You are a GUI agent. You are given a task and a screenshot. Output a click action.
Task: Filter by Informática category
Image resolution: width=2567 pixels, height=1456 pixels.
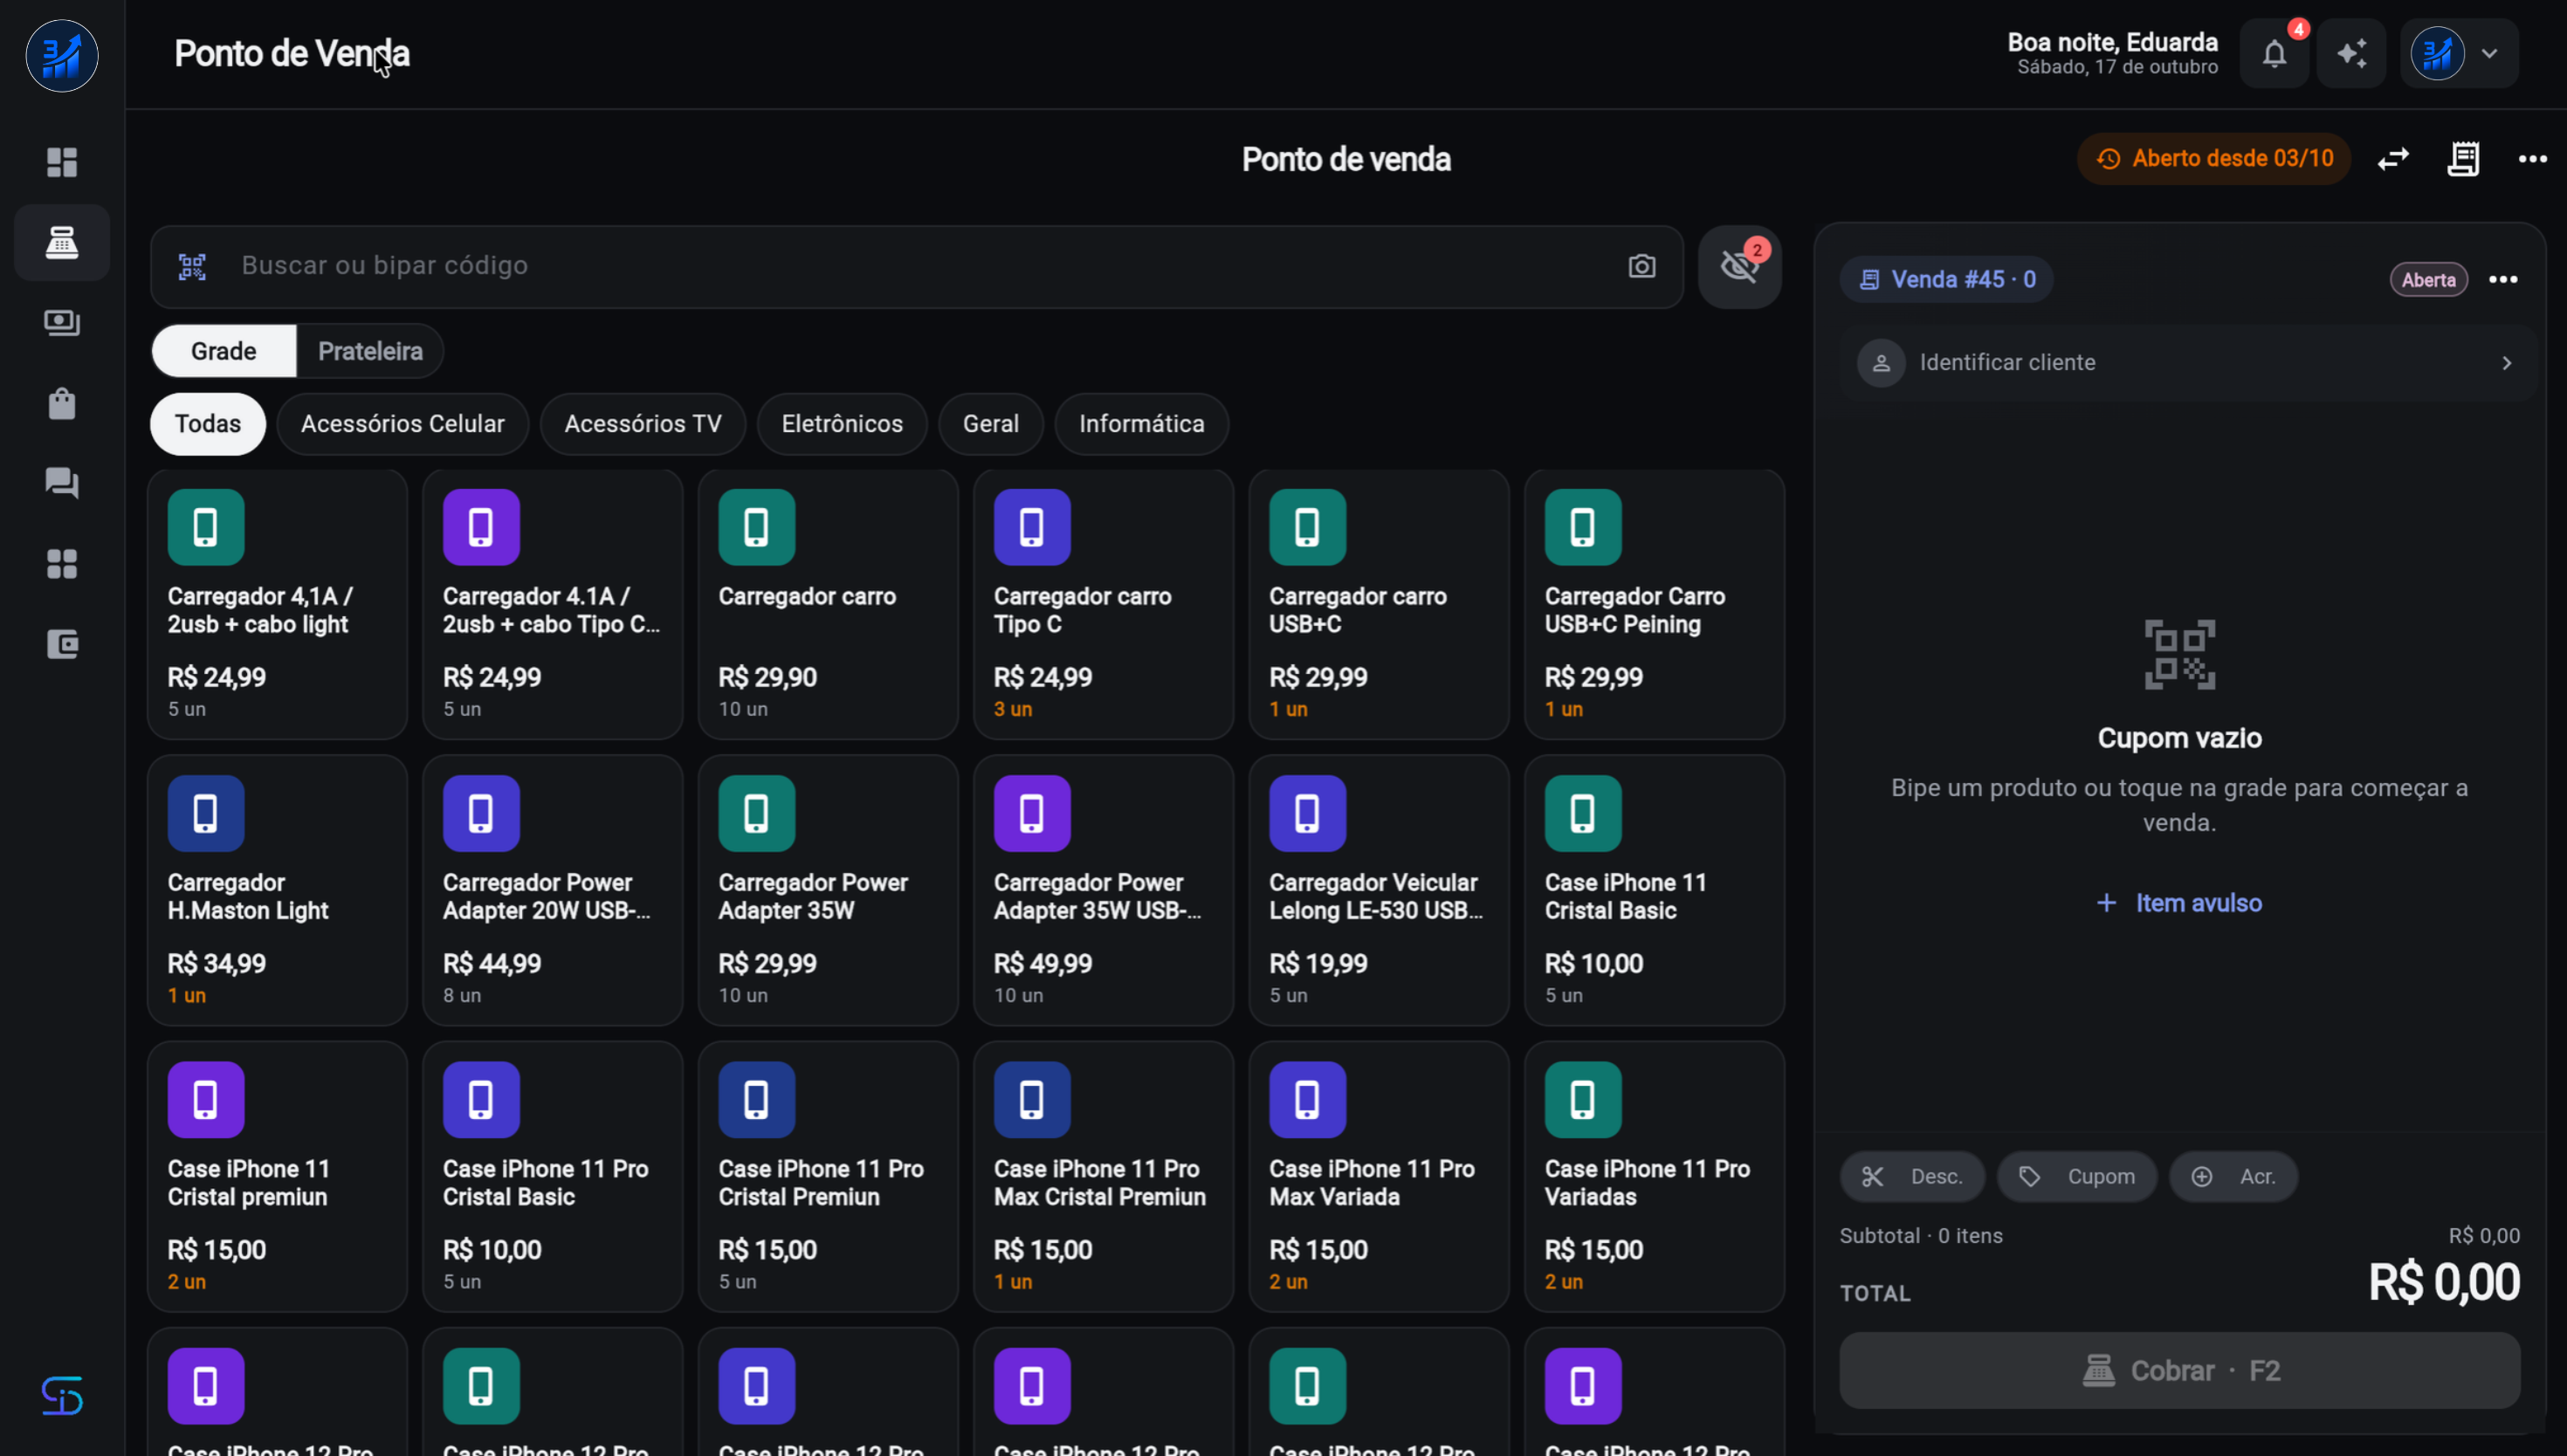coord(1142,424)
